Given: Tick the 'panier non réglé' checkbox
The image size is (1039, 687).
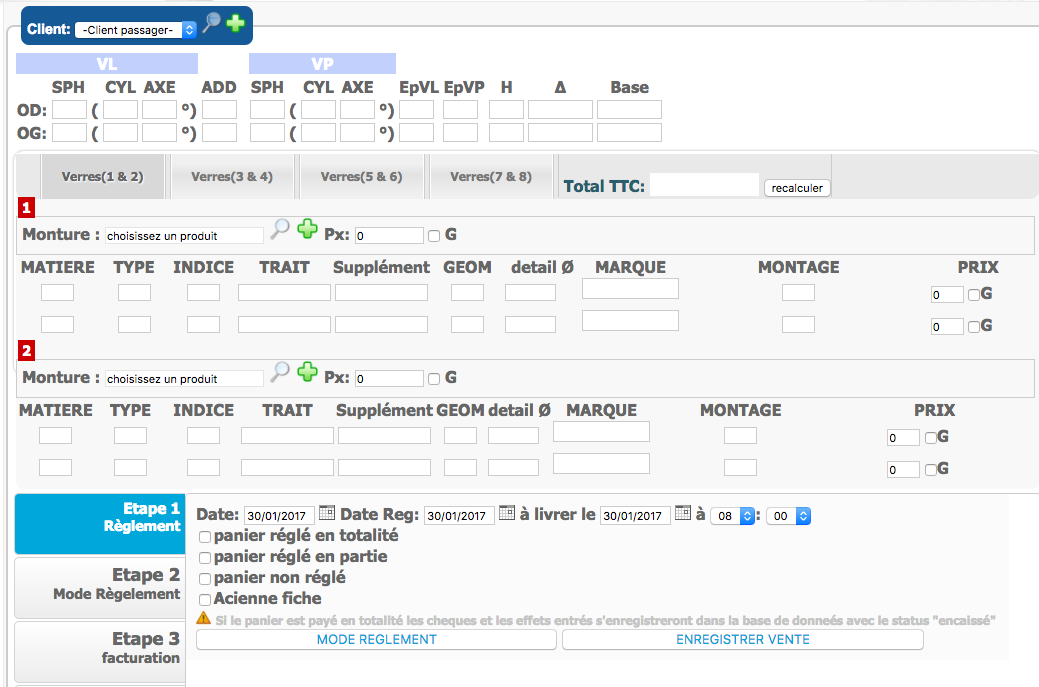Looking at the screenshot, I should point(205,578).
